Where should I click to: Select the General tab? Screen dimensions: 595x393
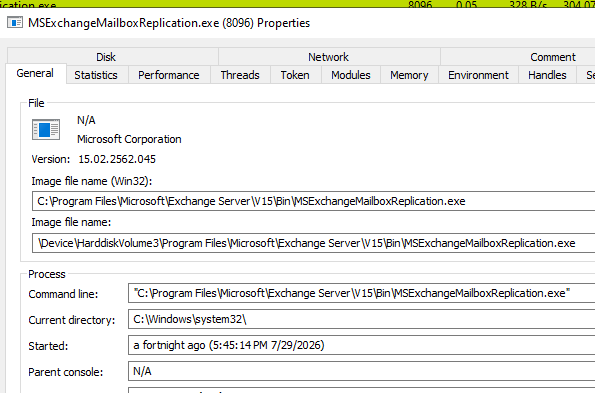pyautogui.click(x=35, y=73)
